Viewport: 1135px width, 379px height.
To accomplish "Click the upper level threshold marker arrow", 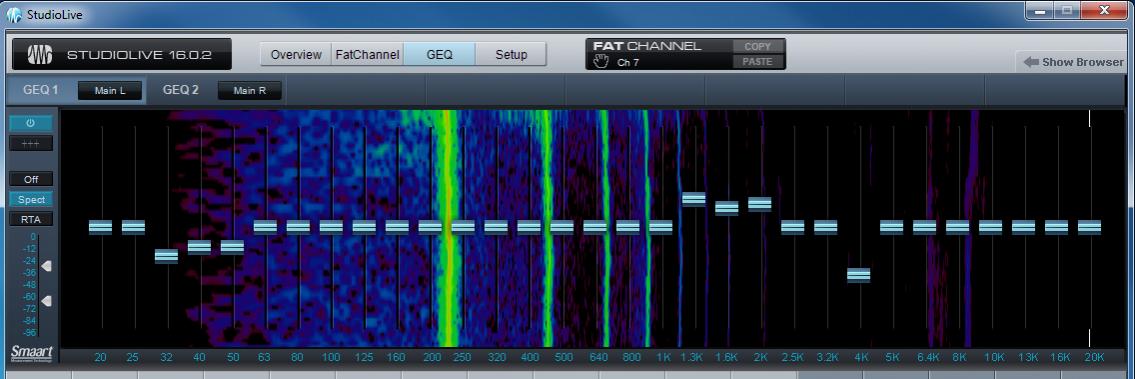I will click(x=47, y=267).
